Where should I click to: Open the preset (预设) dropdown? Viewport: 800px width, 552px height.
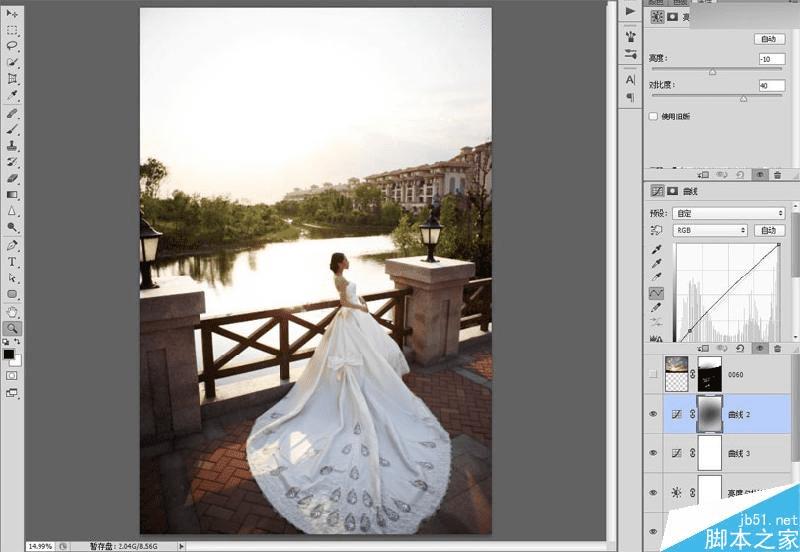[x=729, y=213]
